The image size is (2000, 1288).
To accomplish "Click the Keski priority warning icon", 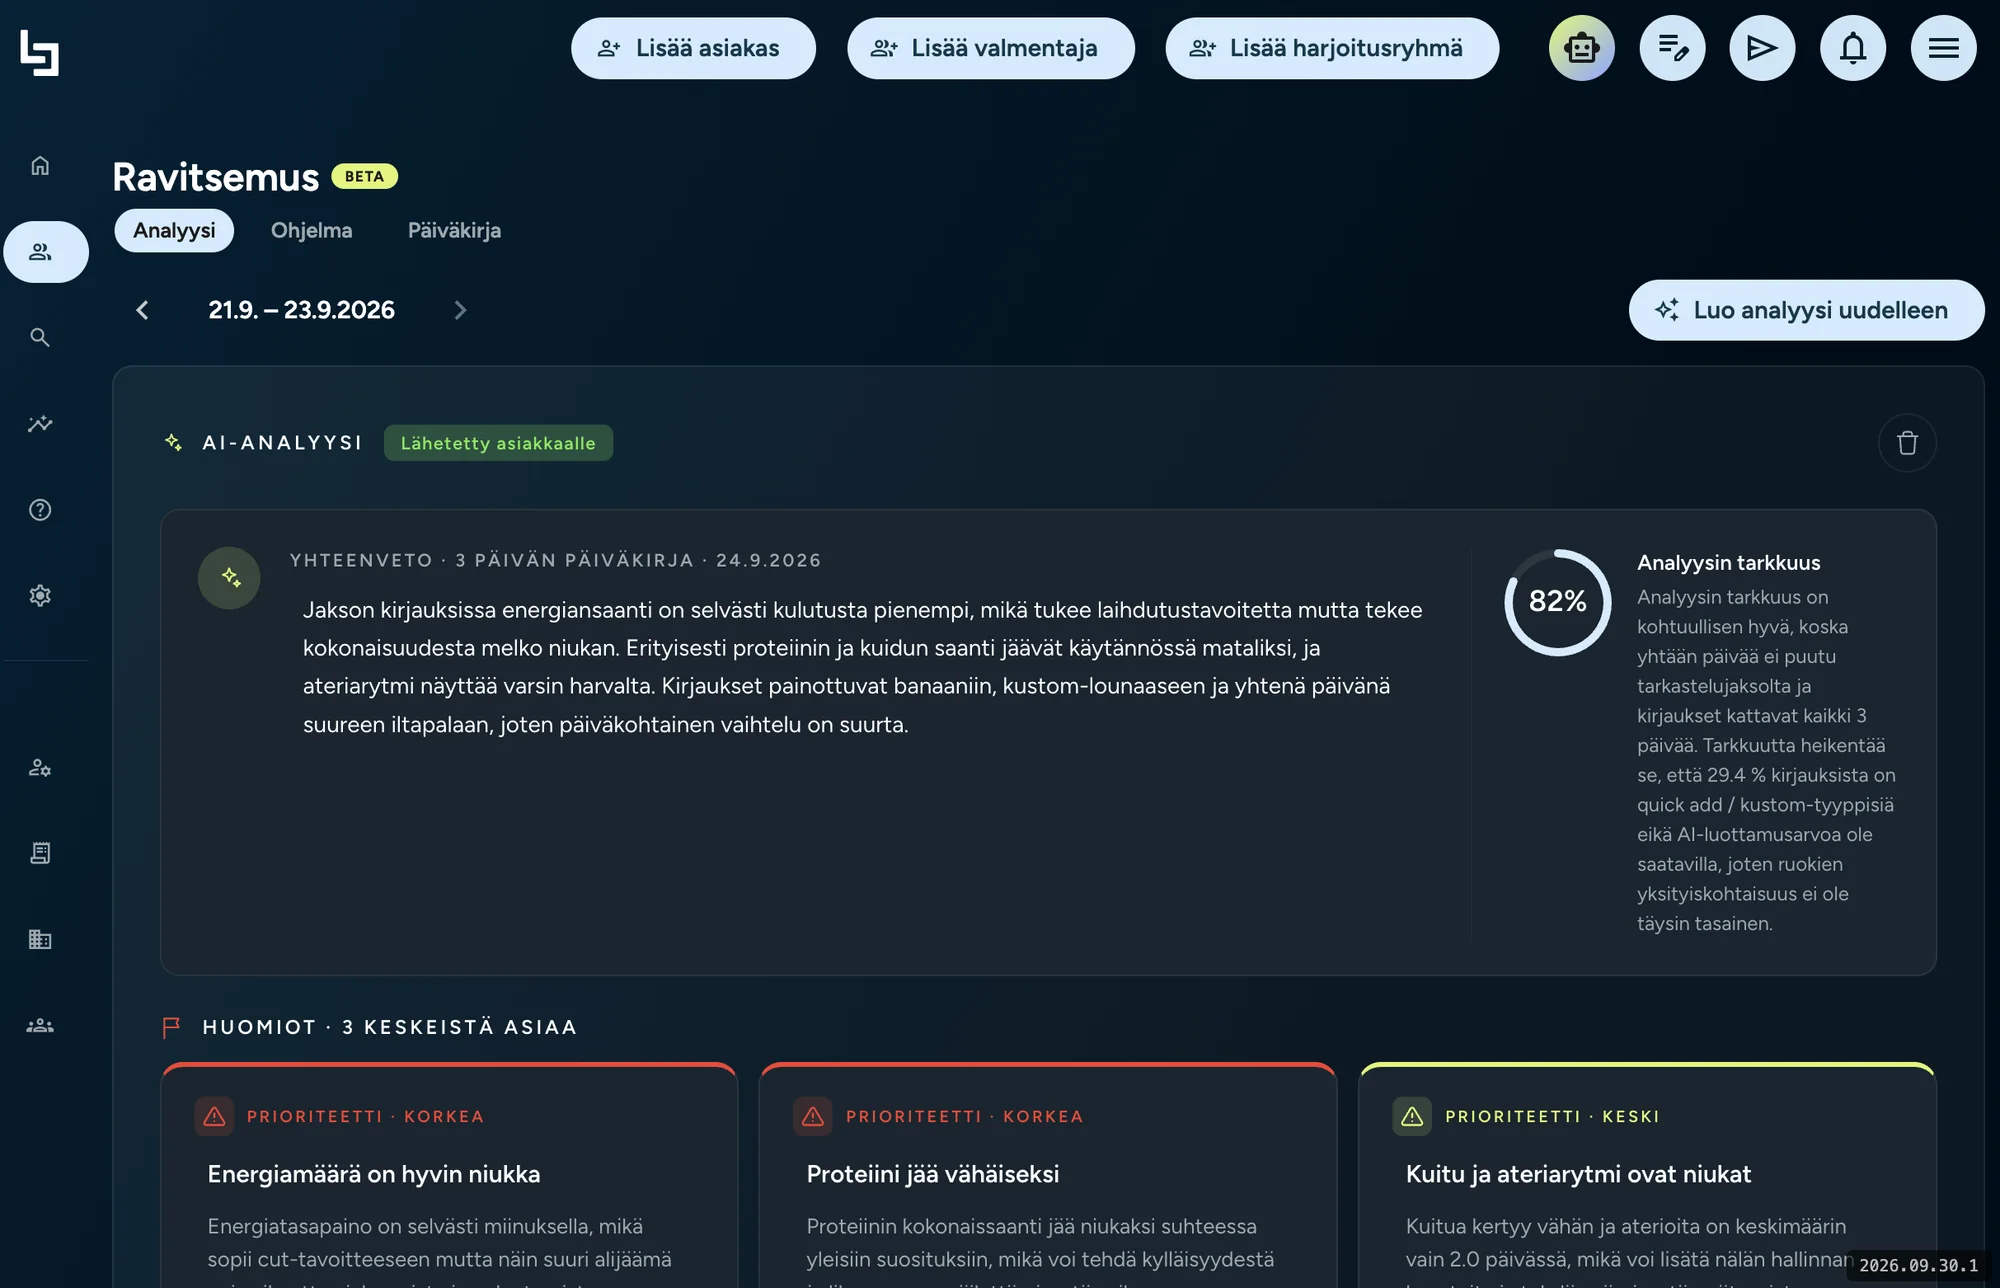I will 1412,1116.
